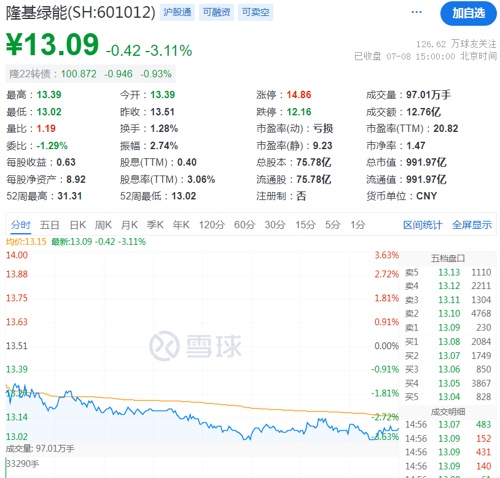Click the 每股净资产 value 8.92
This screenshot has width=500, height=478.
tap(76, 180)
